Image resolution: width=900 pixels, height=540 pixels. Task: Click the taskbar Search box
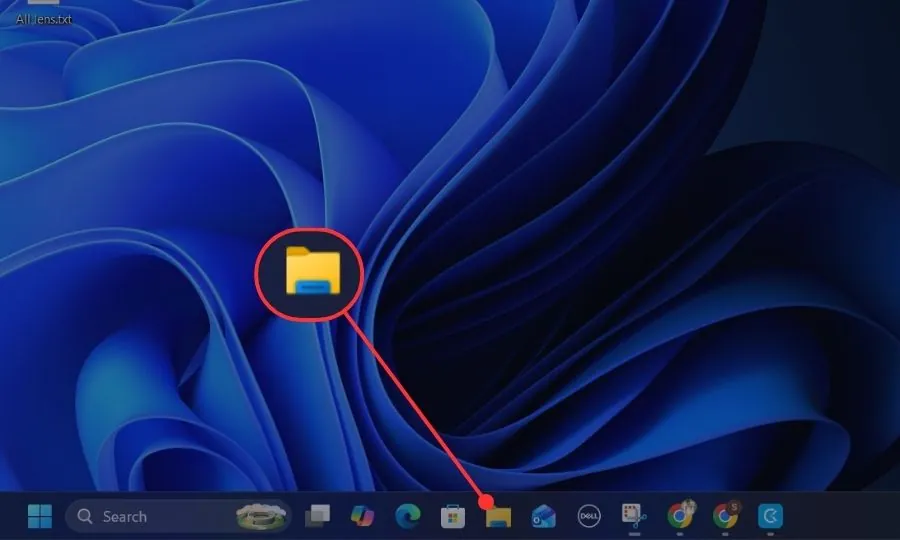pos(178,516)
